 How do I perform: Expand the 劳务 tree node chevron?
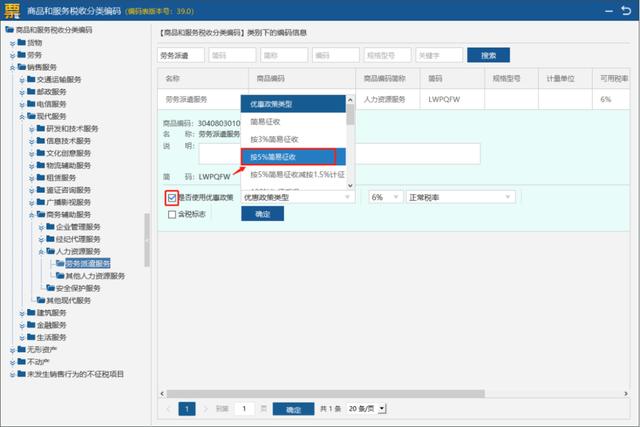[13, 56]
